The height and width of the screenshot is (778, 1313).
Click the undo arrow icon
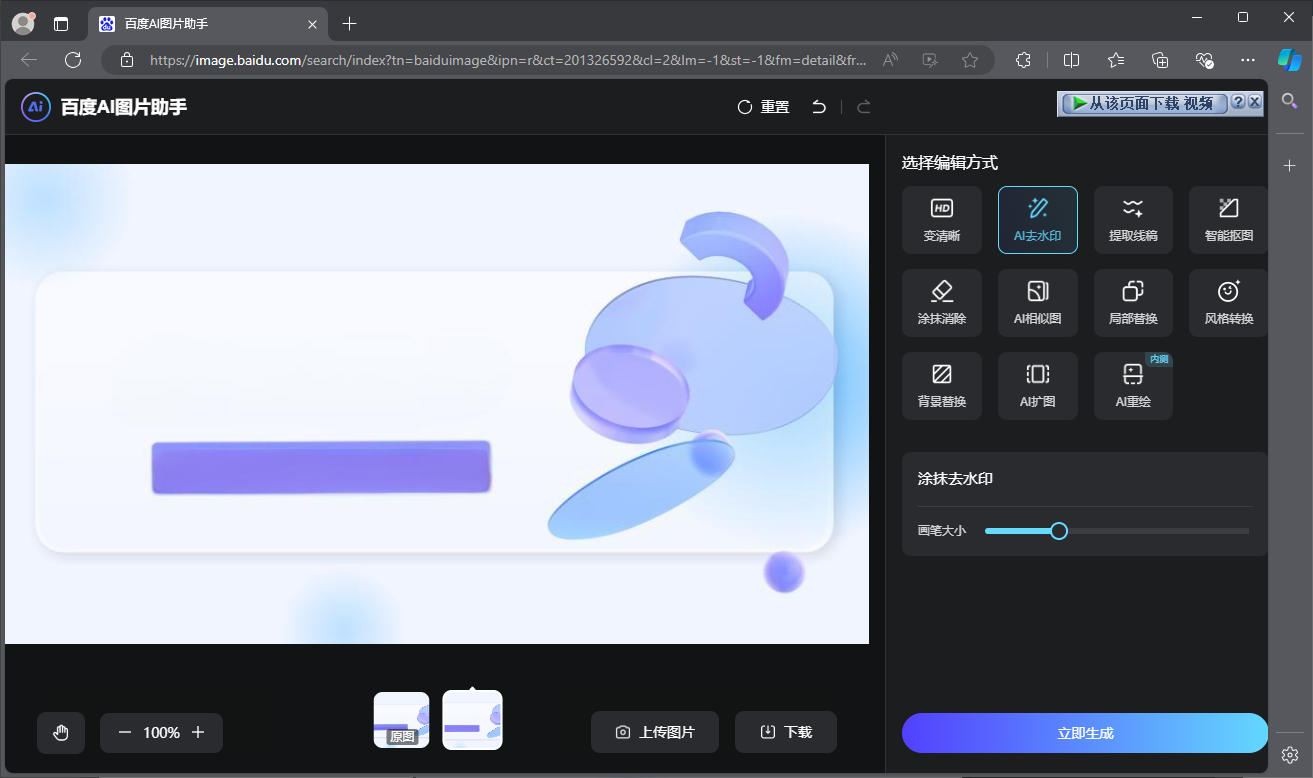click(819, 107)
